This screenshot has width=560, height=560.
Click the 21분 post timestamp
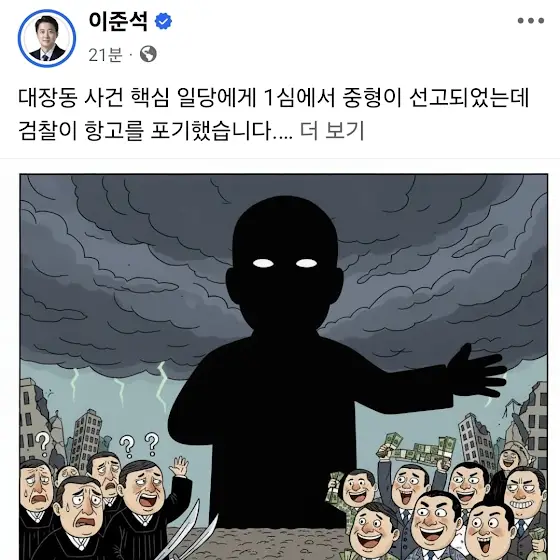click(x=105, y=55)
